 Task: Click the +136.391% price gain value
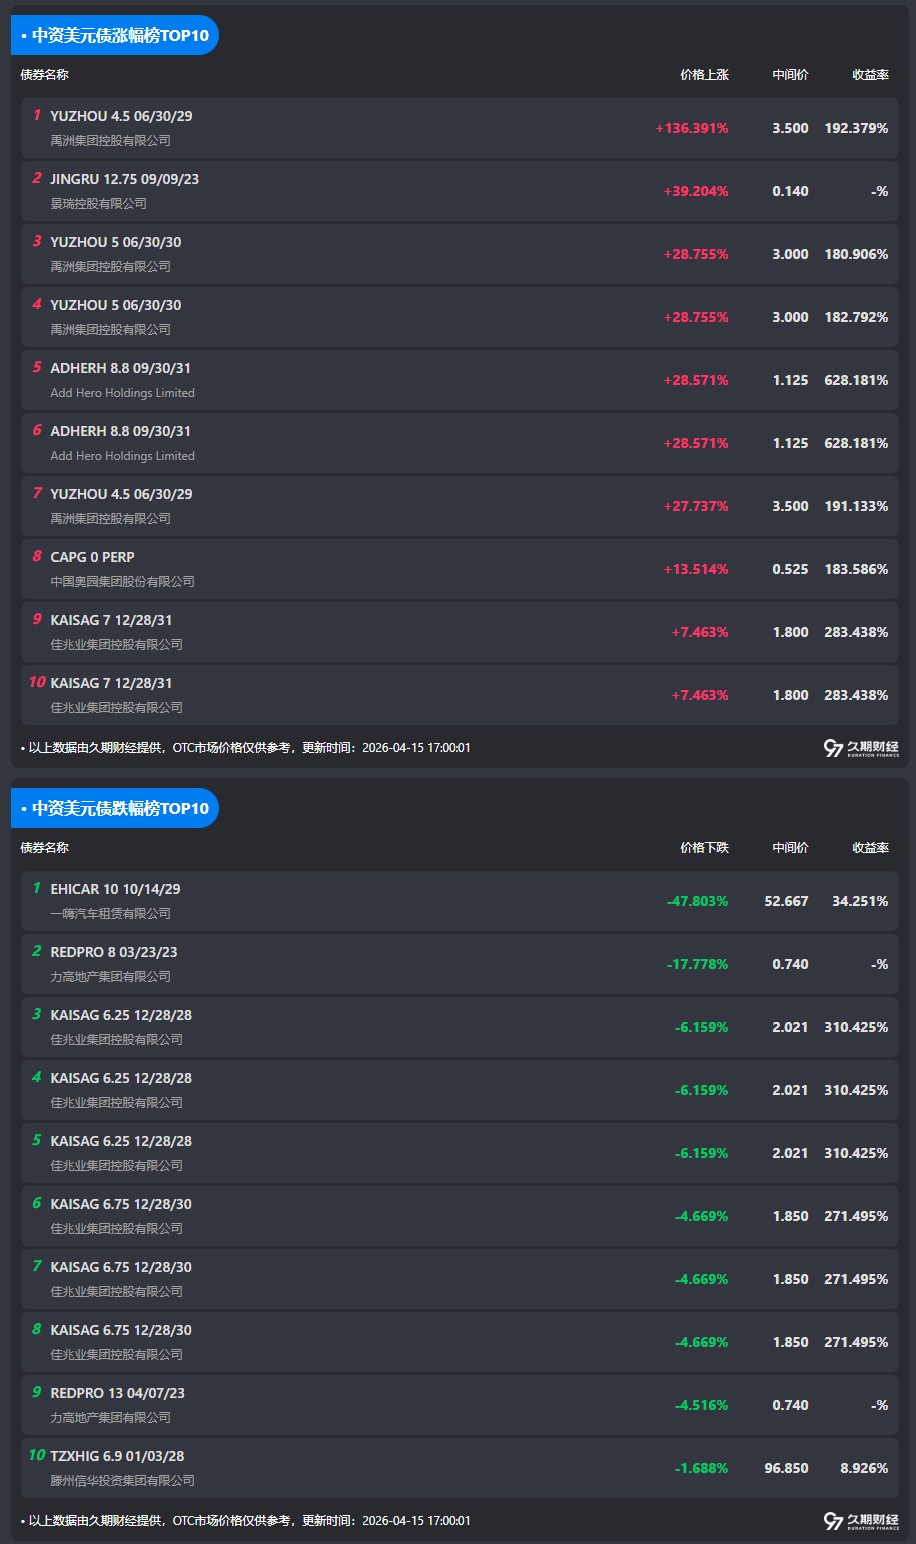point(691,129)
